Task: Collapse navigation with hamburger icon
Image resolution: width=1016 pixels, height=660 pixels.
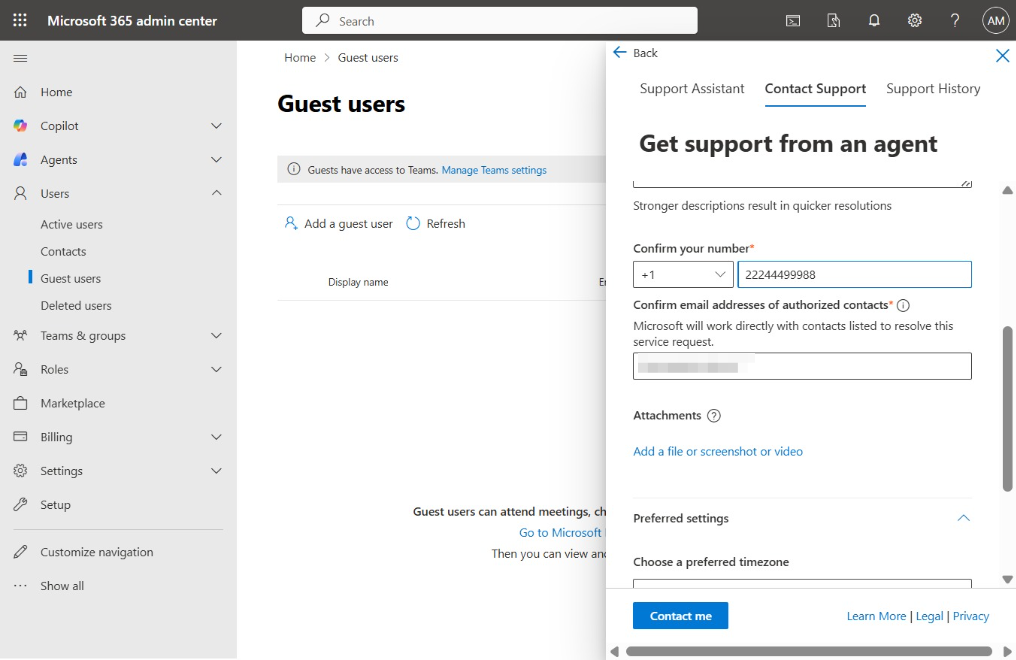Action: coord(20,58)
